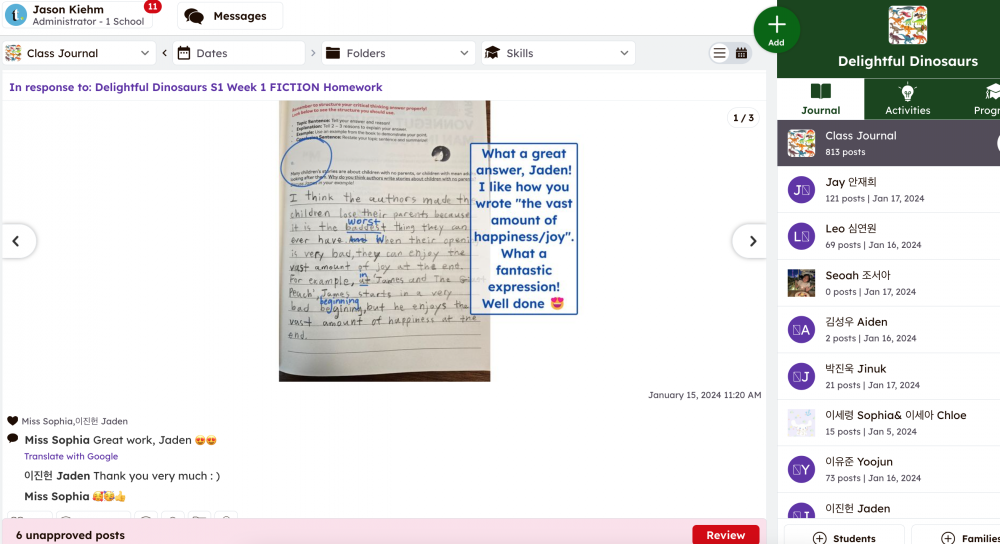Viewport: 1000px width, 544px height.
Task: Click Jay's purple avatar icon
Action: (x=801, y=189)
